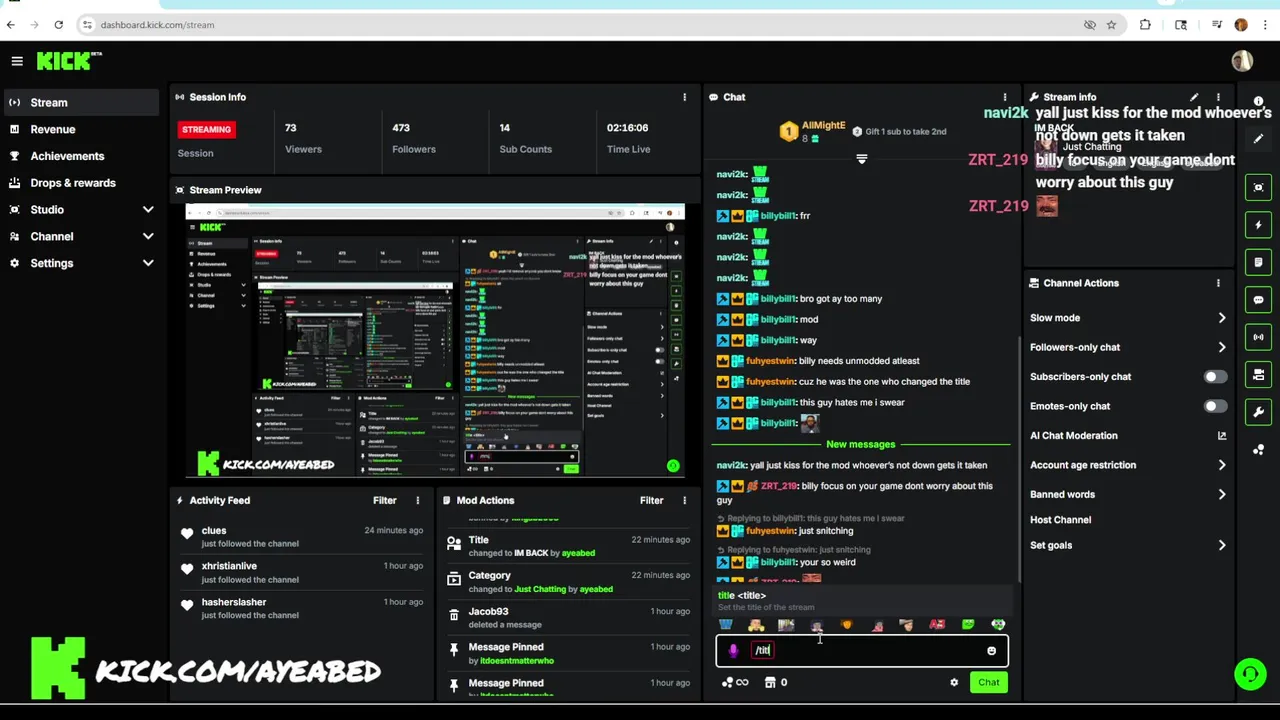Image resolution: width=1280 pixels, height=720 pixels.
Task: Click Host Channel action
Action: (1060, 520)
